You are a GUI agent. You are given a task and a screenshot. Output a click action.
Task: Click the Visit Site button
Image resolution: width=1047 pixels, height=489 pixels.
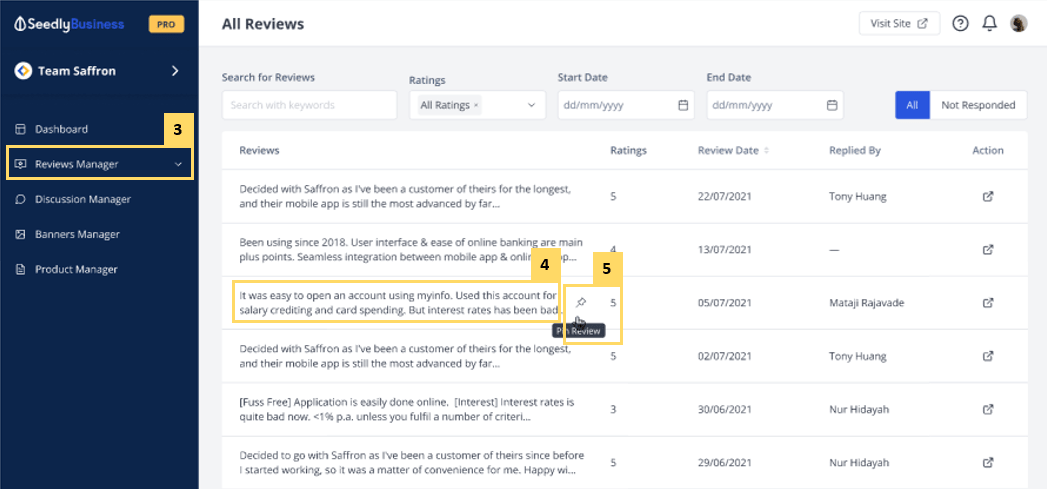[x=898, y=24]
